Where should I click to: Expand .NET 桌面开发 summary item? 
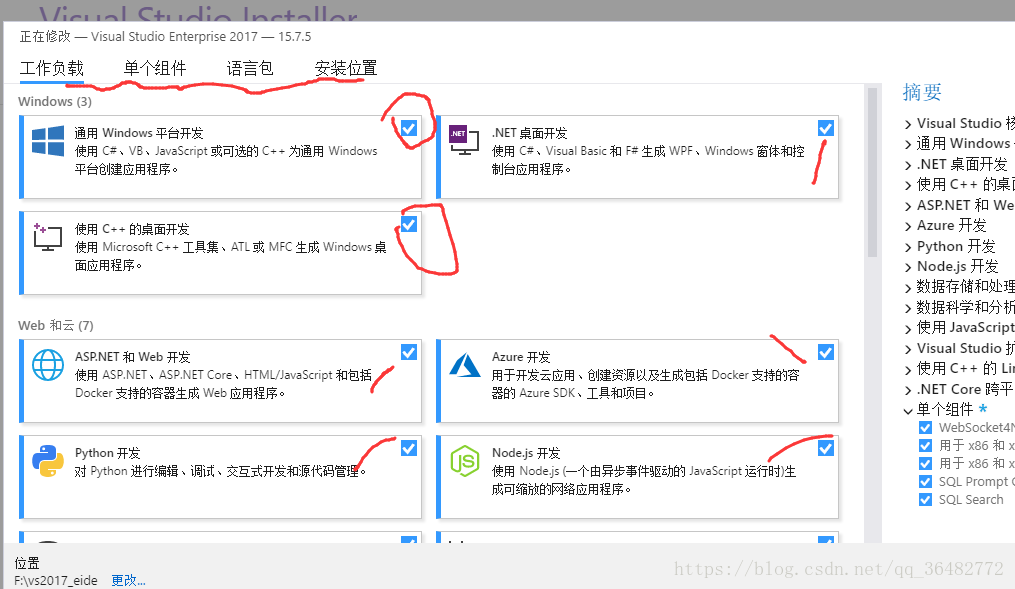tap(908, 165)
